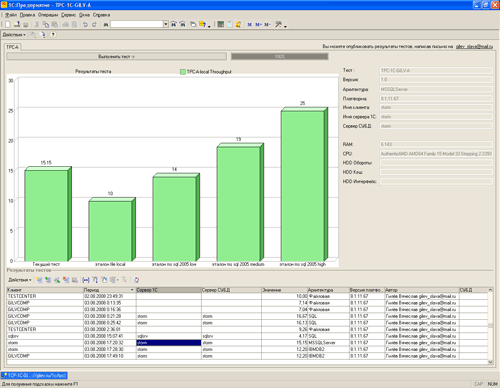Click the Open file toolbar icon

click(17, 24)
